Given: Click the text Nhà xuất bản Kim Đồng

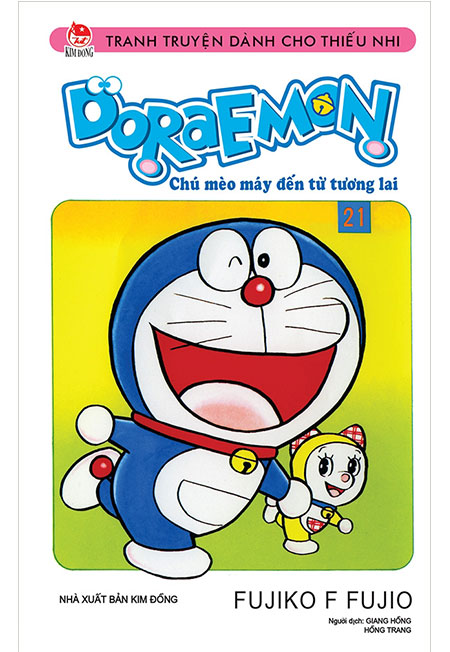Looking at the screenshot, I should click(119, 599).
